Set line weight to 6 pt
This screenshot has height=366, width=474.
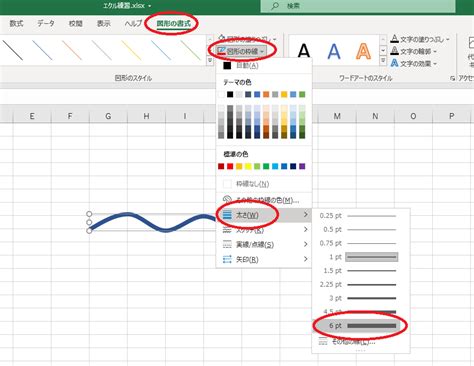coord(360,326)
